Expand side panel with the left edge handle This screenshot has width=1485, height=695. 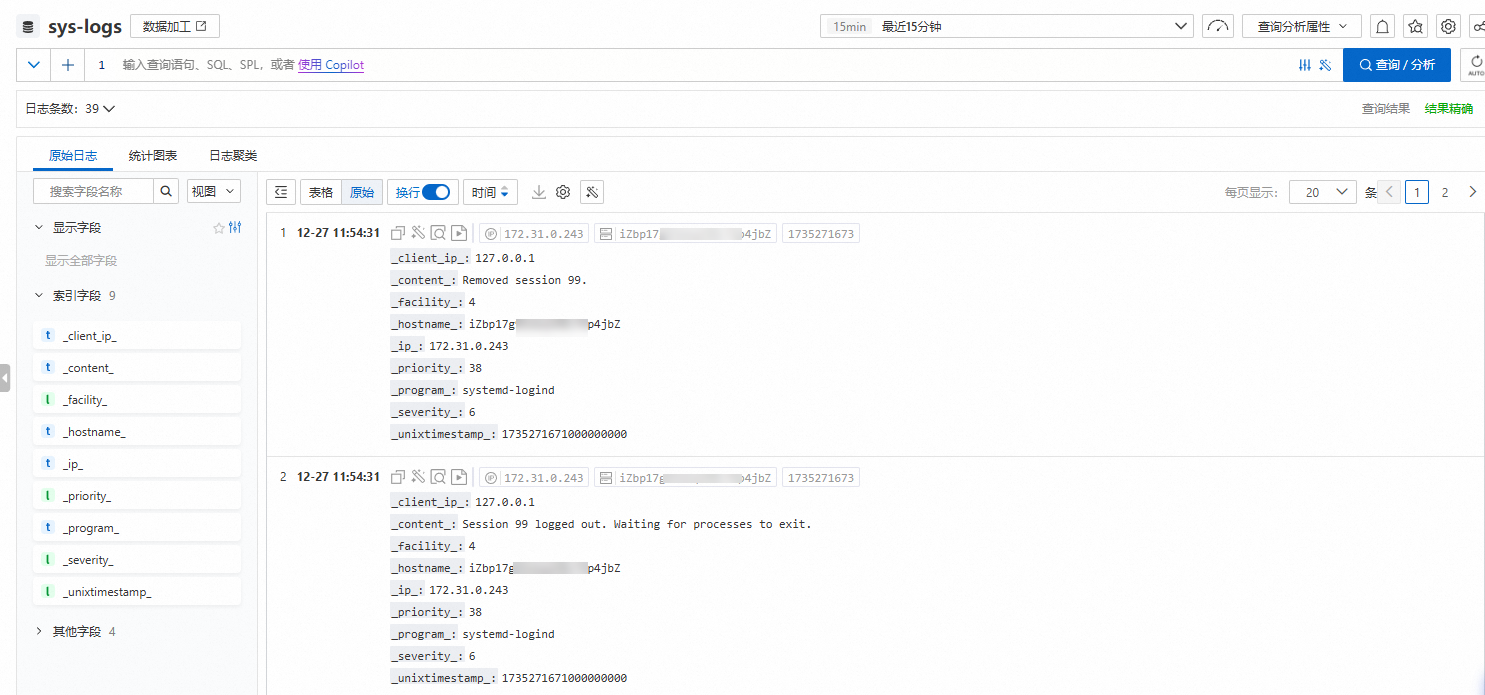5,380
